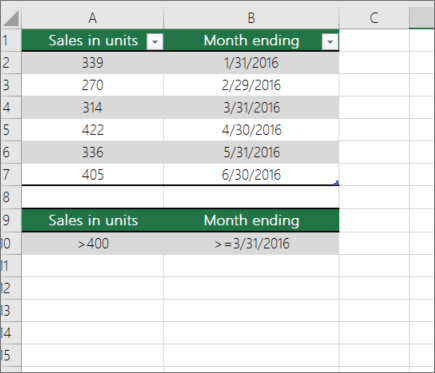Select the Sales in units header in row 1

93,40
